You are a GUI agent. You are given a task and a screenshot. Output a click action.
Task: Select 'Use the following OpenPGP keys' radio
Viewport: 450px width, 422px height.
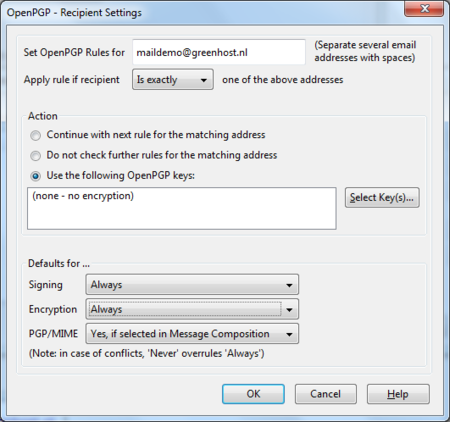point(36,176)
